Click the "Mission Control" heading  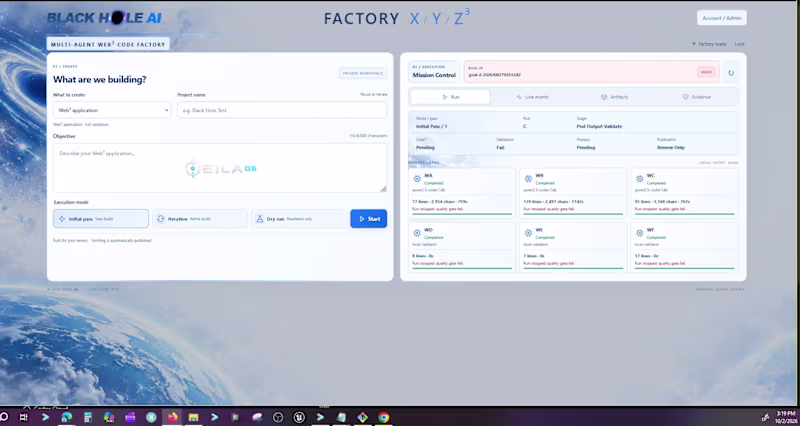[434, 75]
